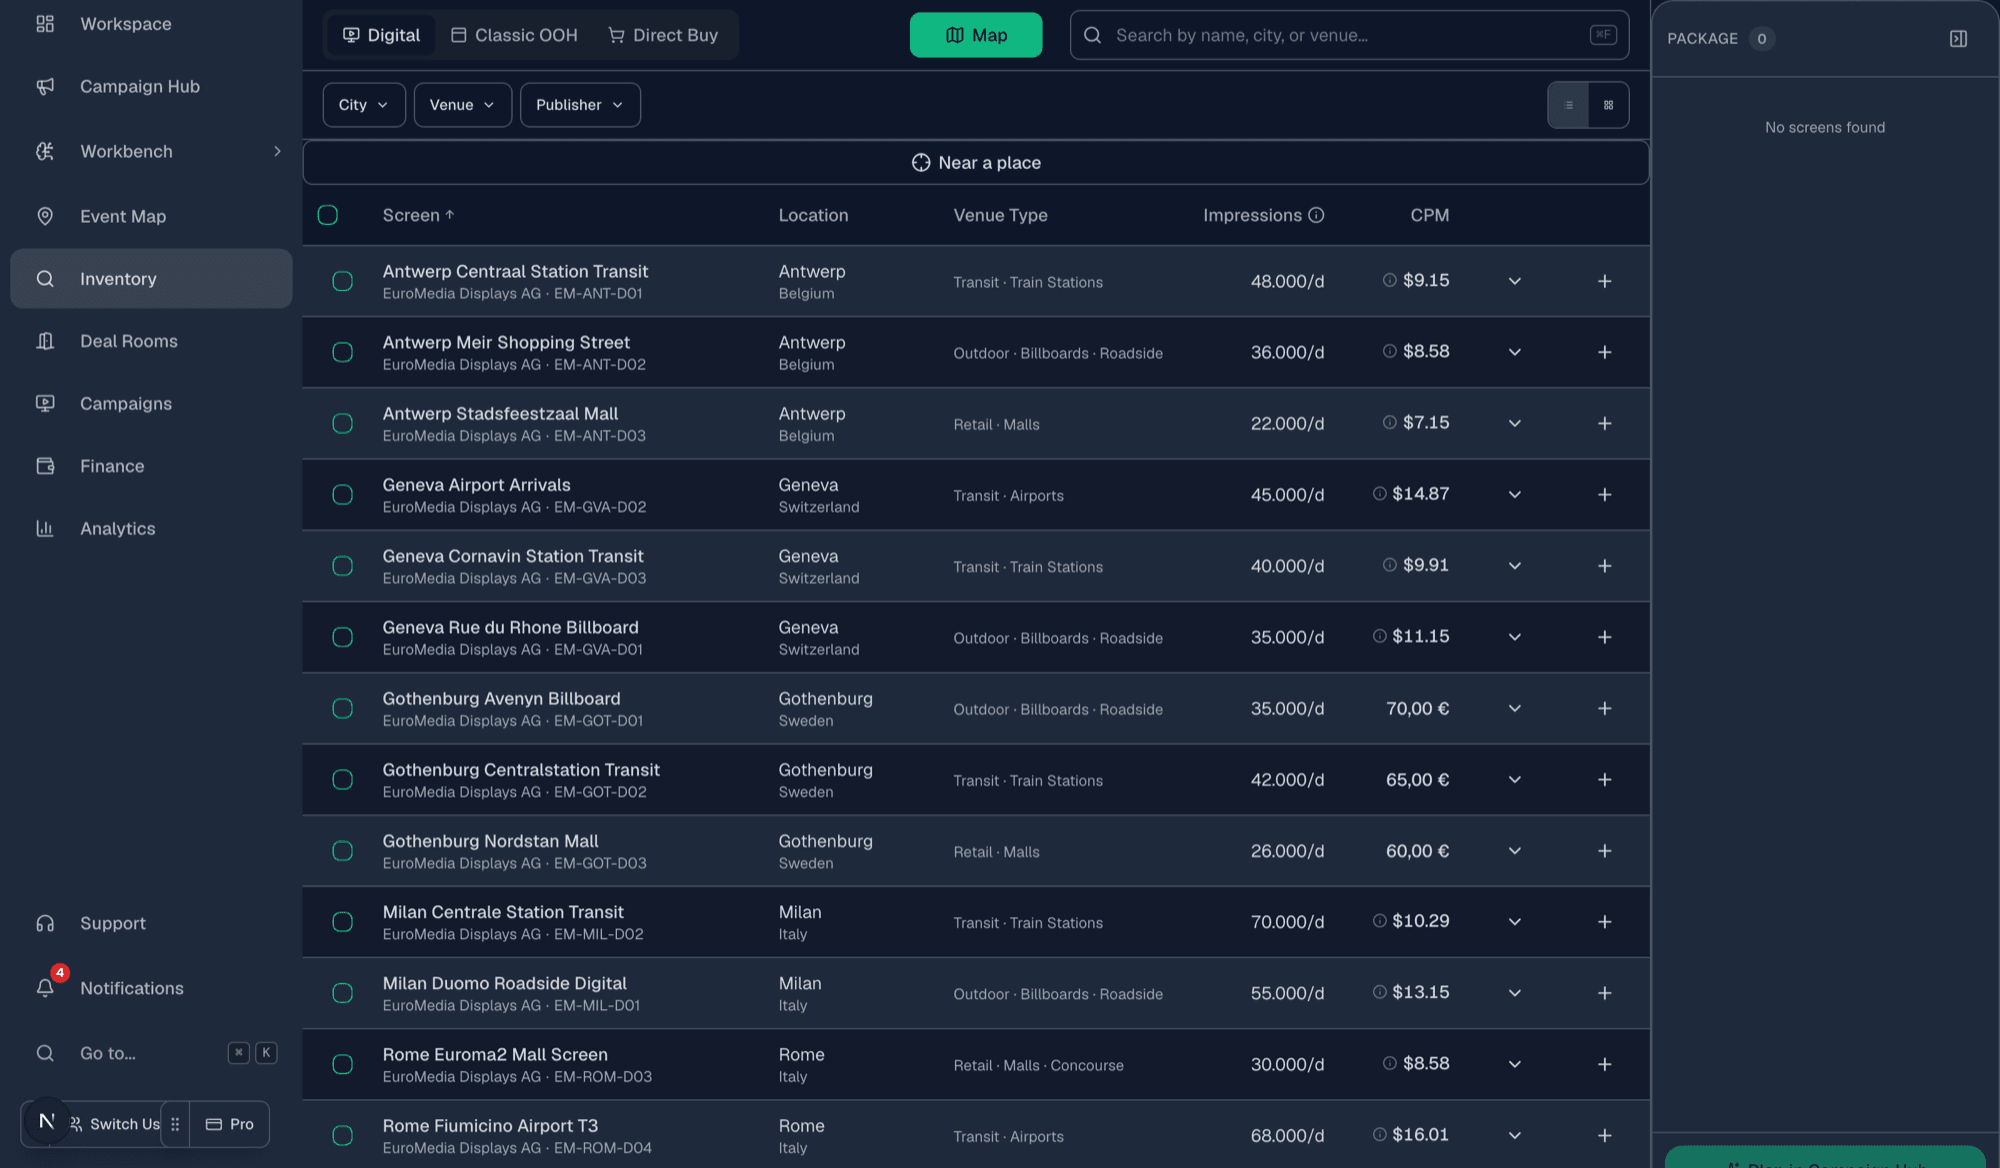Click the Finance wallet icon
2000x1168 pixels.
[45, 466]
